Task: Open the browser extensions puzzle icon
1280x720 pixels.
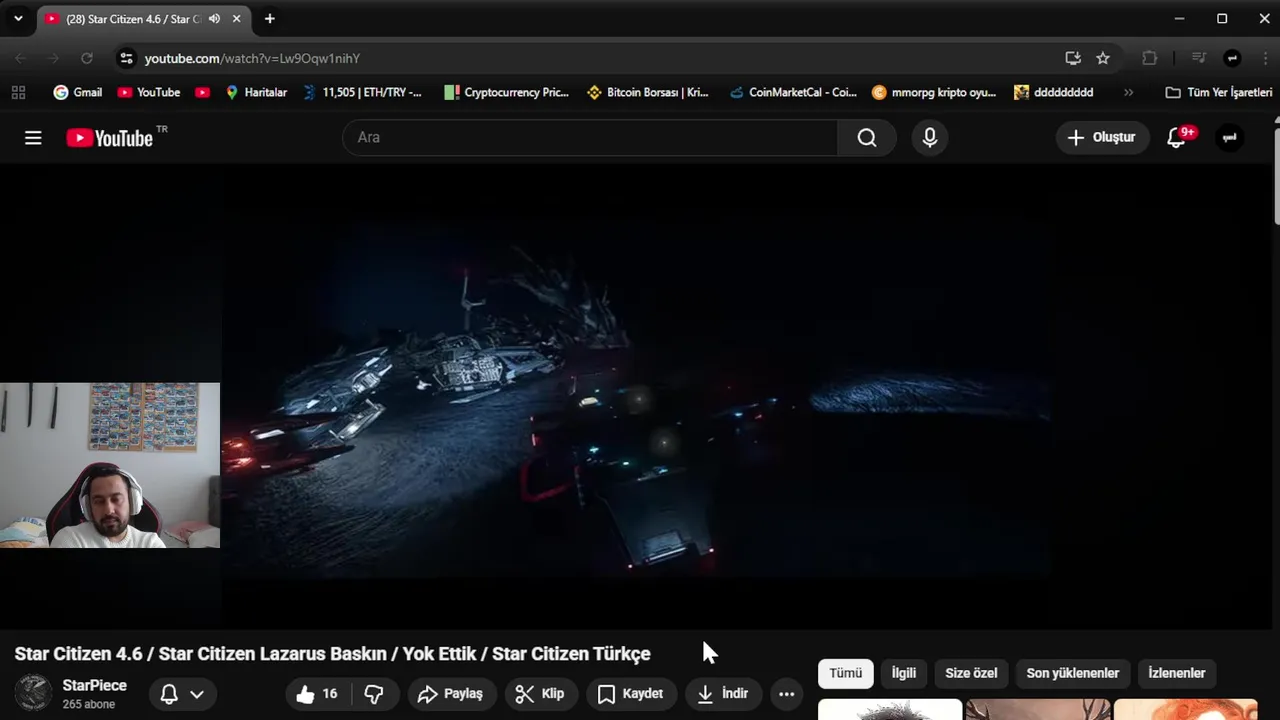Action: [x=1150, y=58]
